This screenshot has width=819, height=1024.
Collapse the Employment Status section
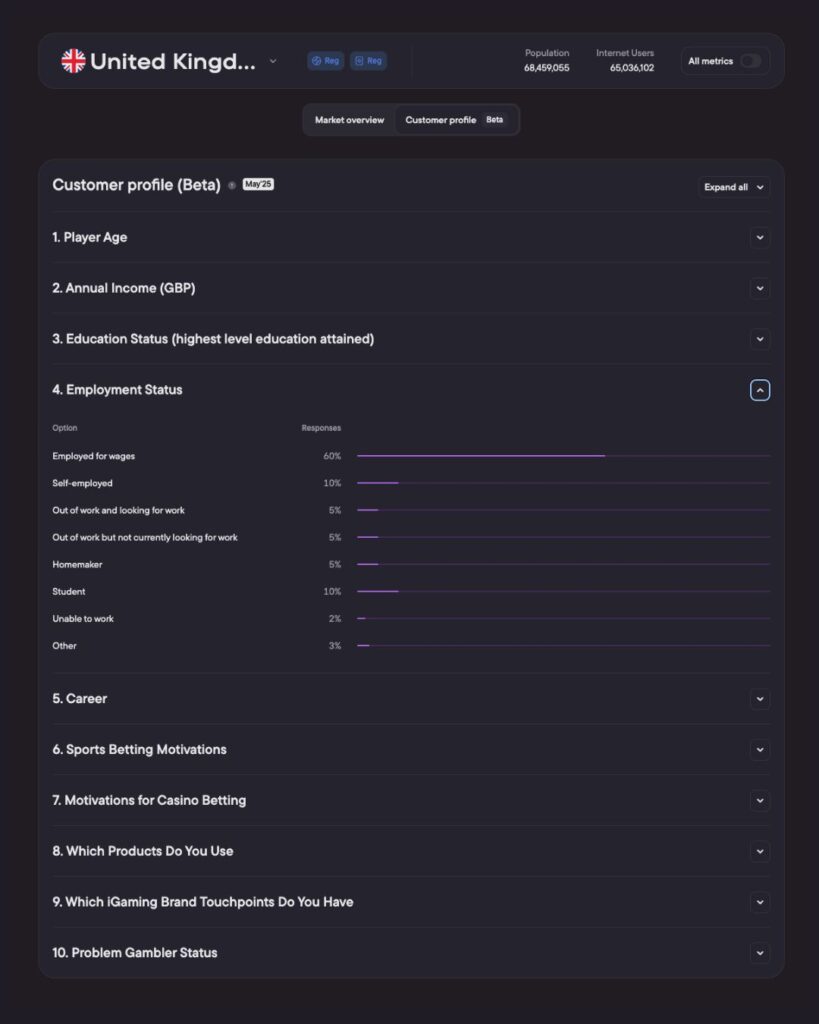coord(760,390)
